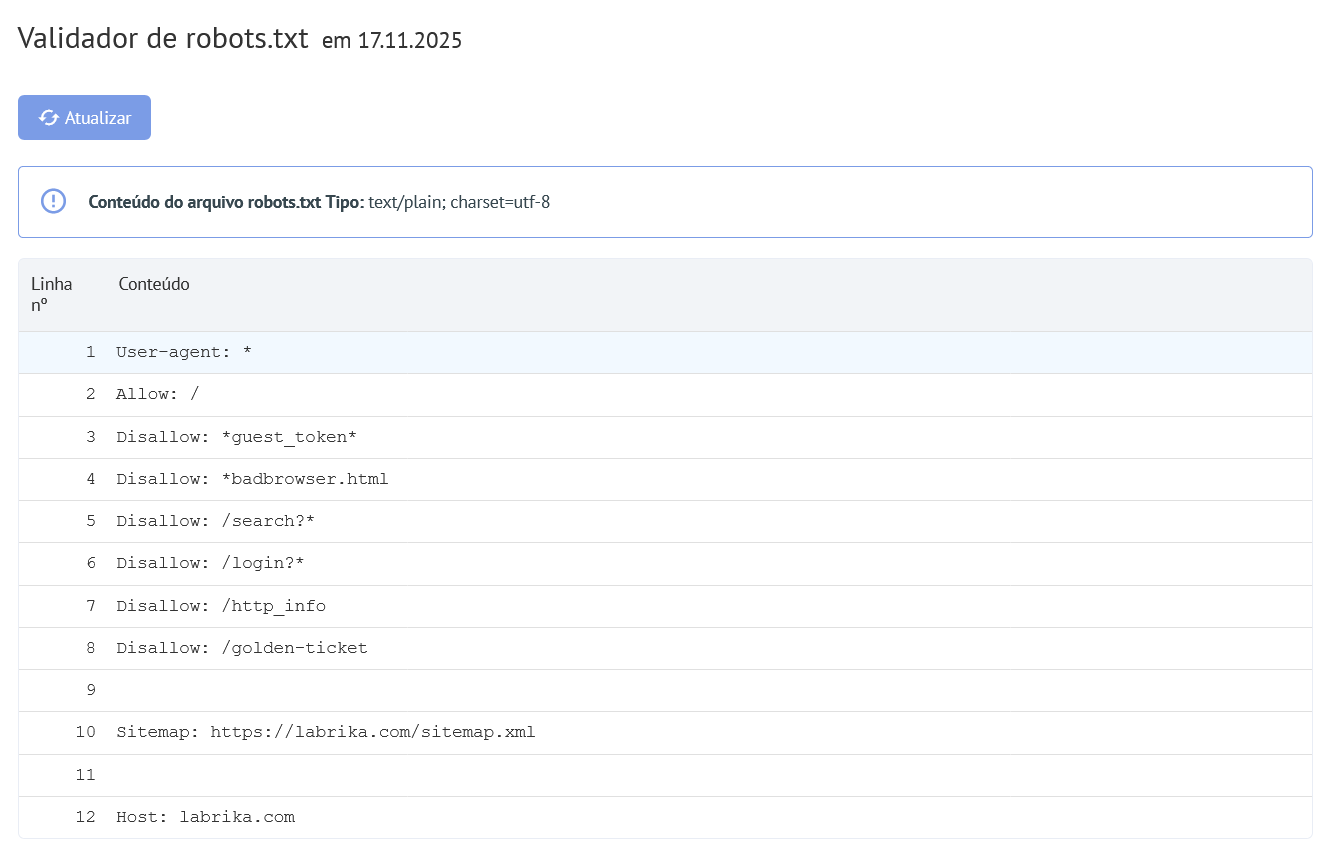Click the Linha nº column header
This screenshot has width=1331, height=855.
[x=51, y=294]
